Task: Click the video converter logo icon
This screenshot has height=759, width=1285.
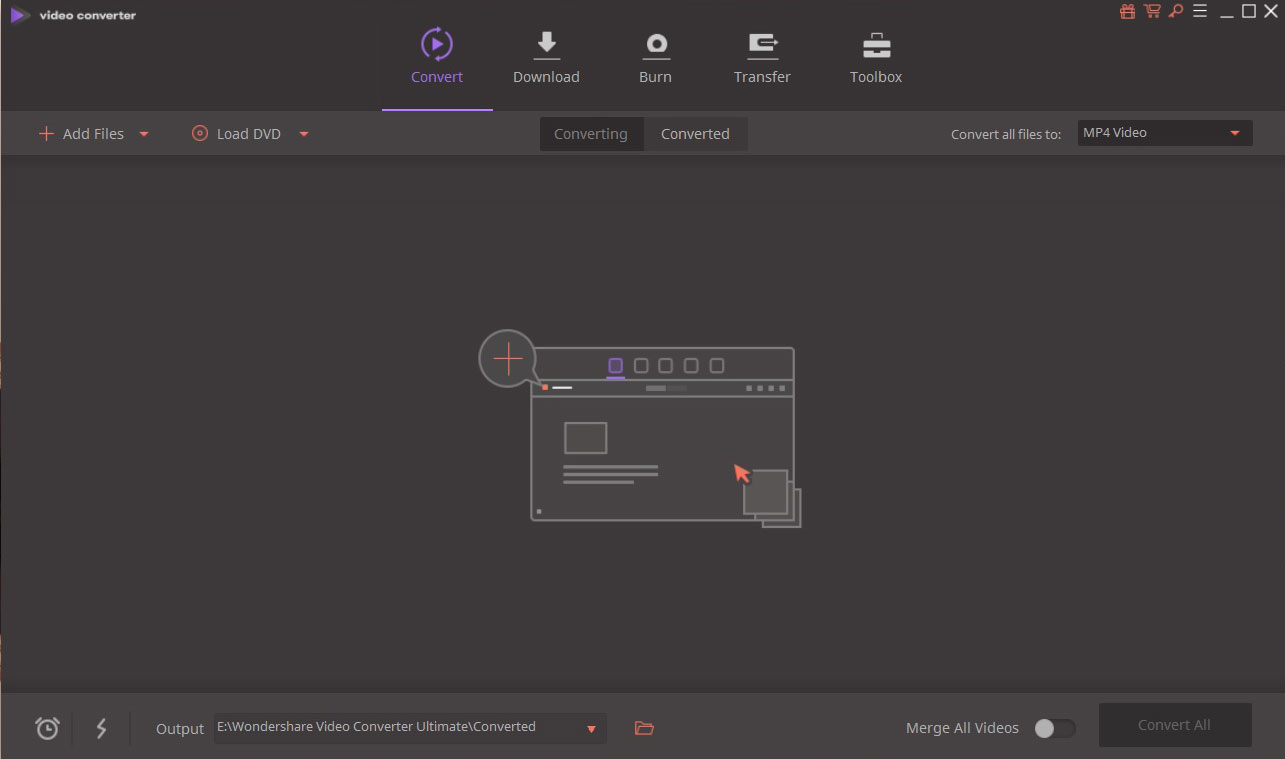Action: [x=19, y=15]
